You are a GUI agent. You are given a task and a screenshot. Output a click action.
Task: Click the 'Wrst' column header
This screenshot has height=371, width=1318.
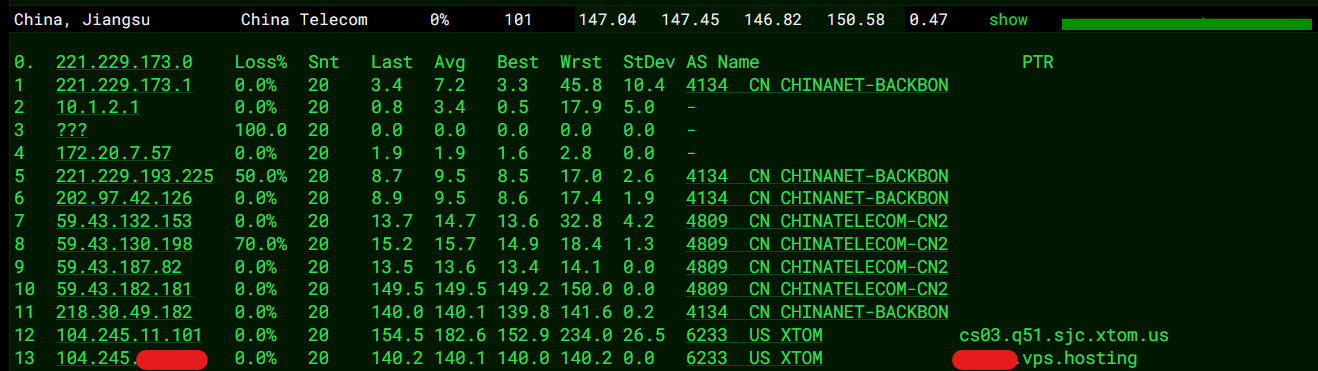581,62
